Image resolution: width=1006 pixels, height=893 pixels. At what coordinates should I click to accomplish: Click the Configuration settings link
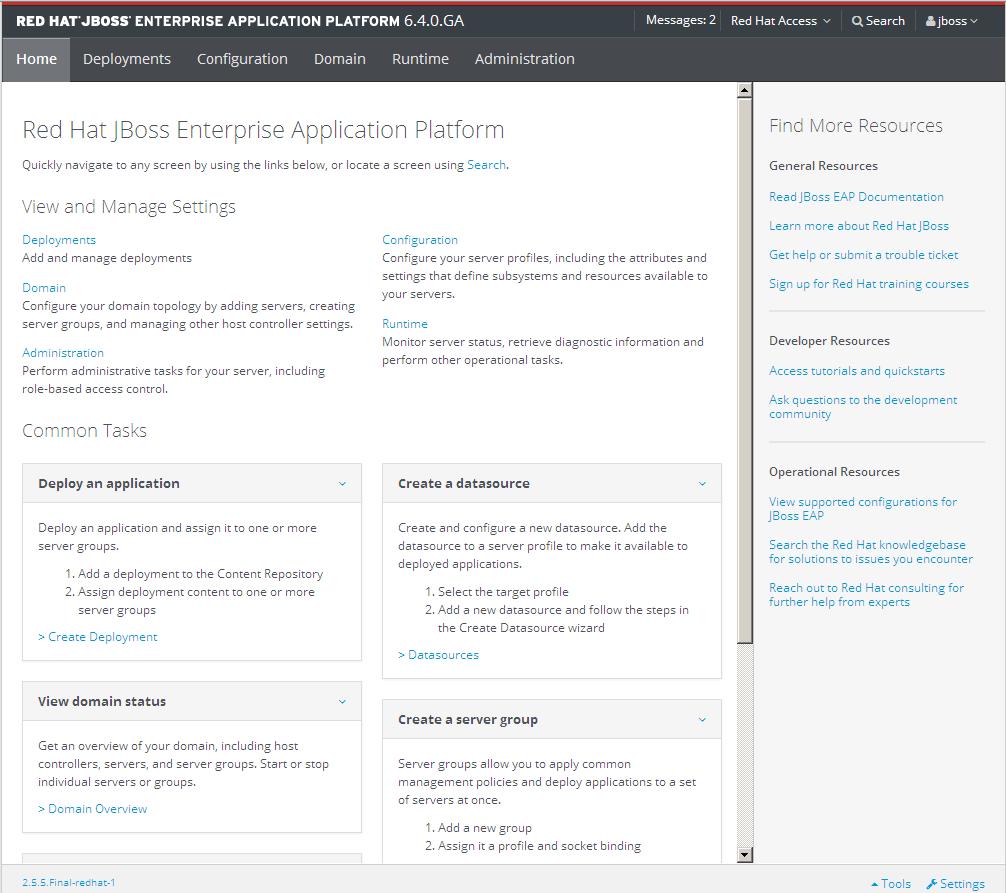[x=420, y=240]
